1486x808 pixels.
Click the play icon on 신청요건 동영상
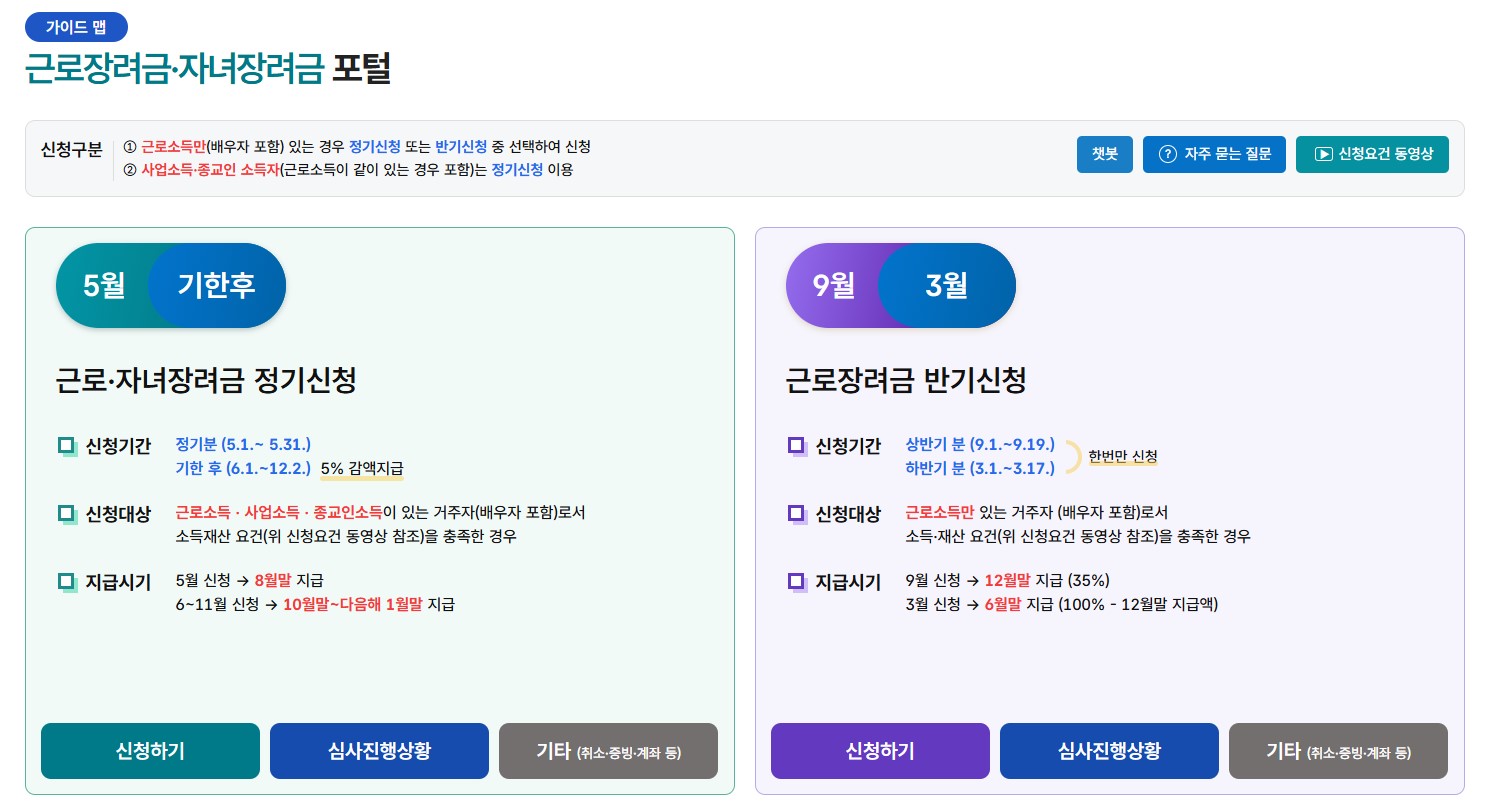click(x=1323, y=154)
